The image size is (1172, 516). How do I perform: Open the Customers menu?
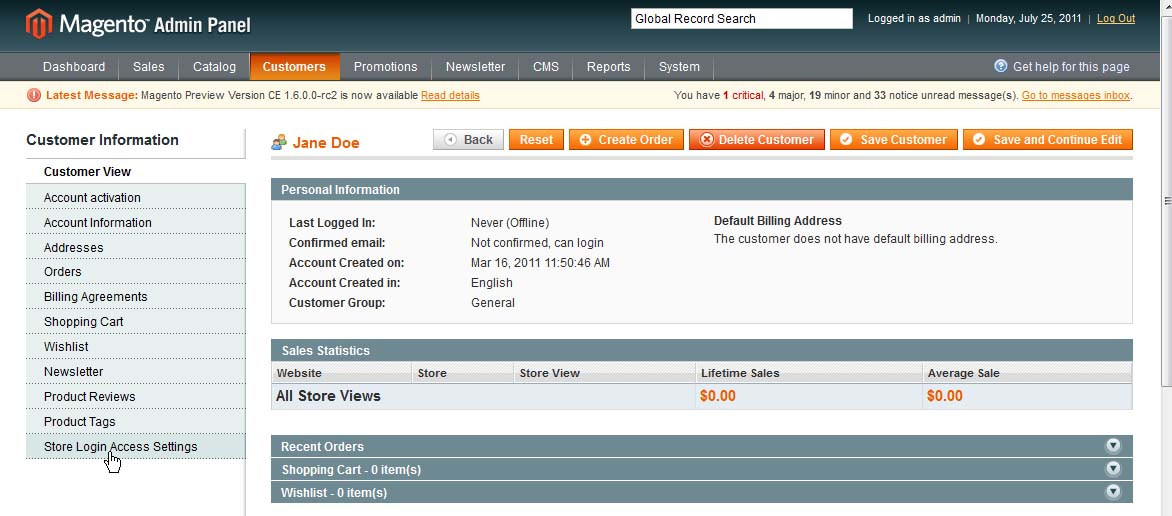[294, 67]
